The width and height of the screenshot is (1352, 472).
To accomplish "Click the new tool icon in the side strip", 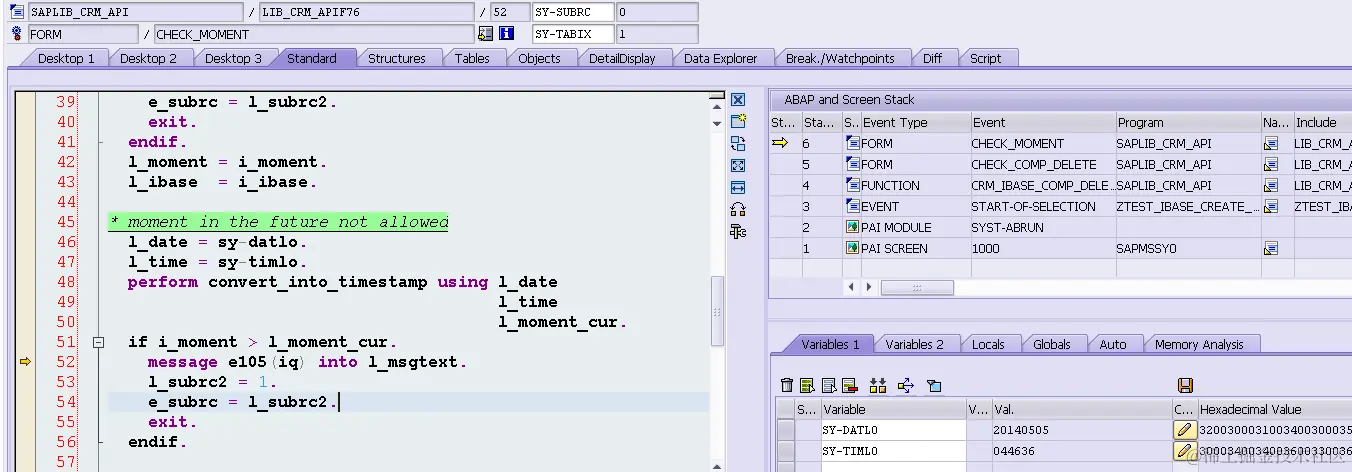I will 738,121.
